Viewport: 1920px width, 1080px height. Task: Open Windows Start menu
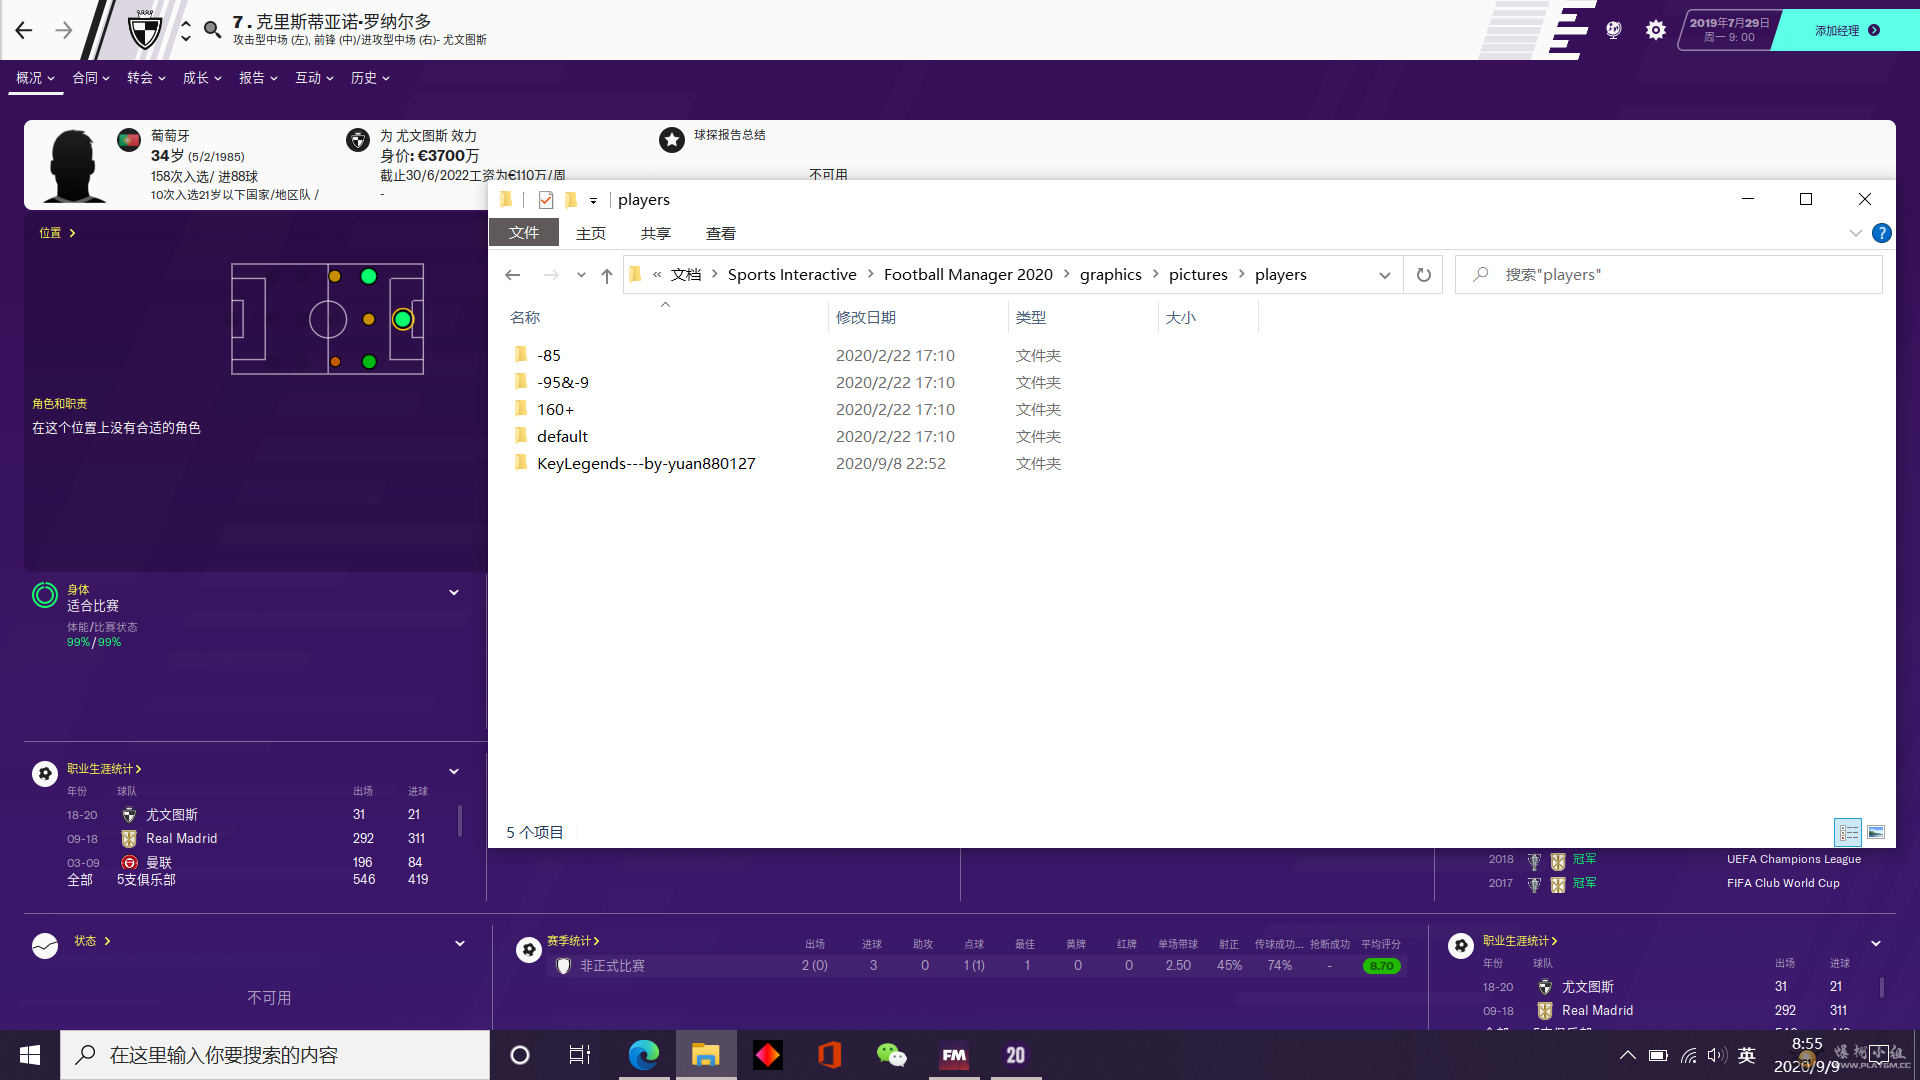click(30, 1055)
